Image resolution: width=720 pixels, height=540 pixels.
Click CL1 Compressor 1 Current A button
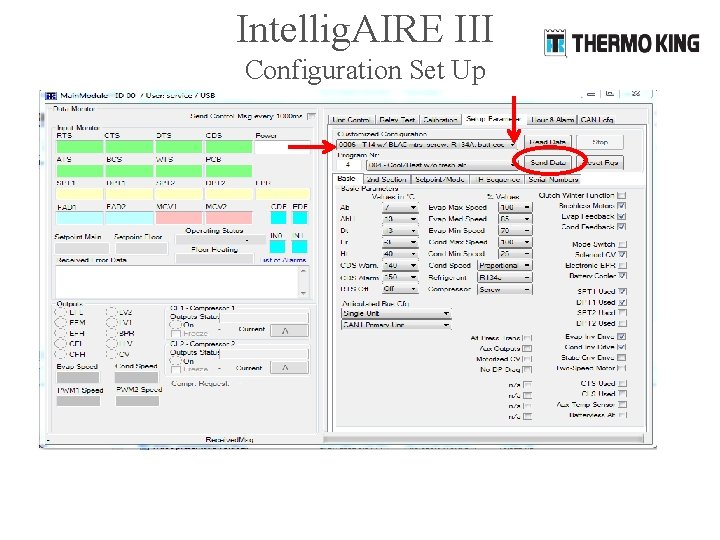(x=289, y=331)
